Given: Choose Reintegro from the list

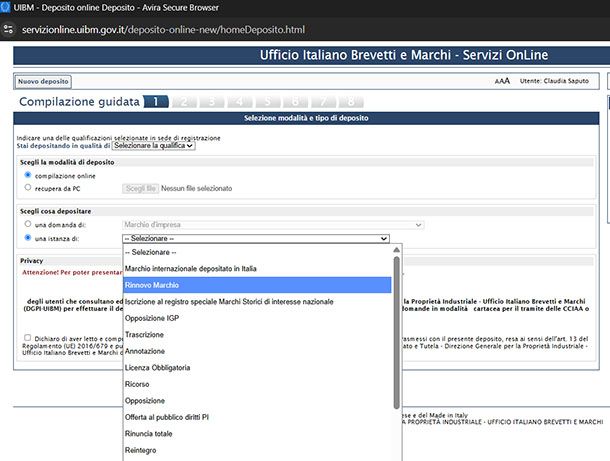Looking at the screenshot, I should 257,450.
